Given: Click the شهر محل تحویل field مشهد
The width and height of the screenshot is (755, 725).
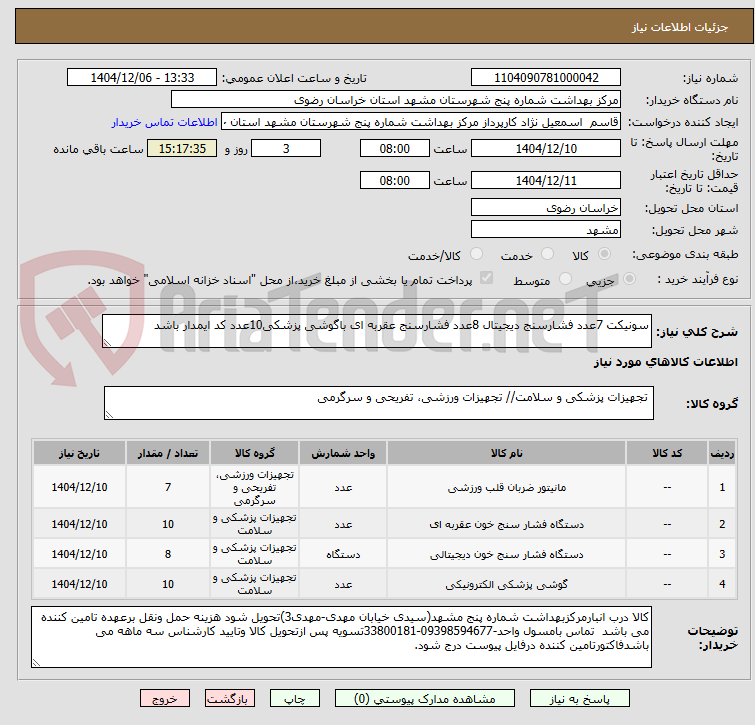Looking at the screenshot, I should (546, 230).
